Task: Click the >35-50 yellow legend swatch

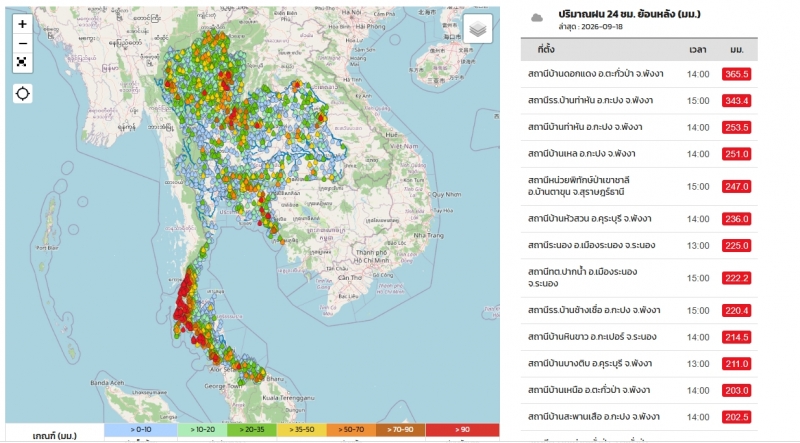Action: (302, 430)
